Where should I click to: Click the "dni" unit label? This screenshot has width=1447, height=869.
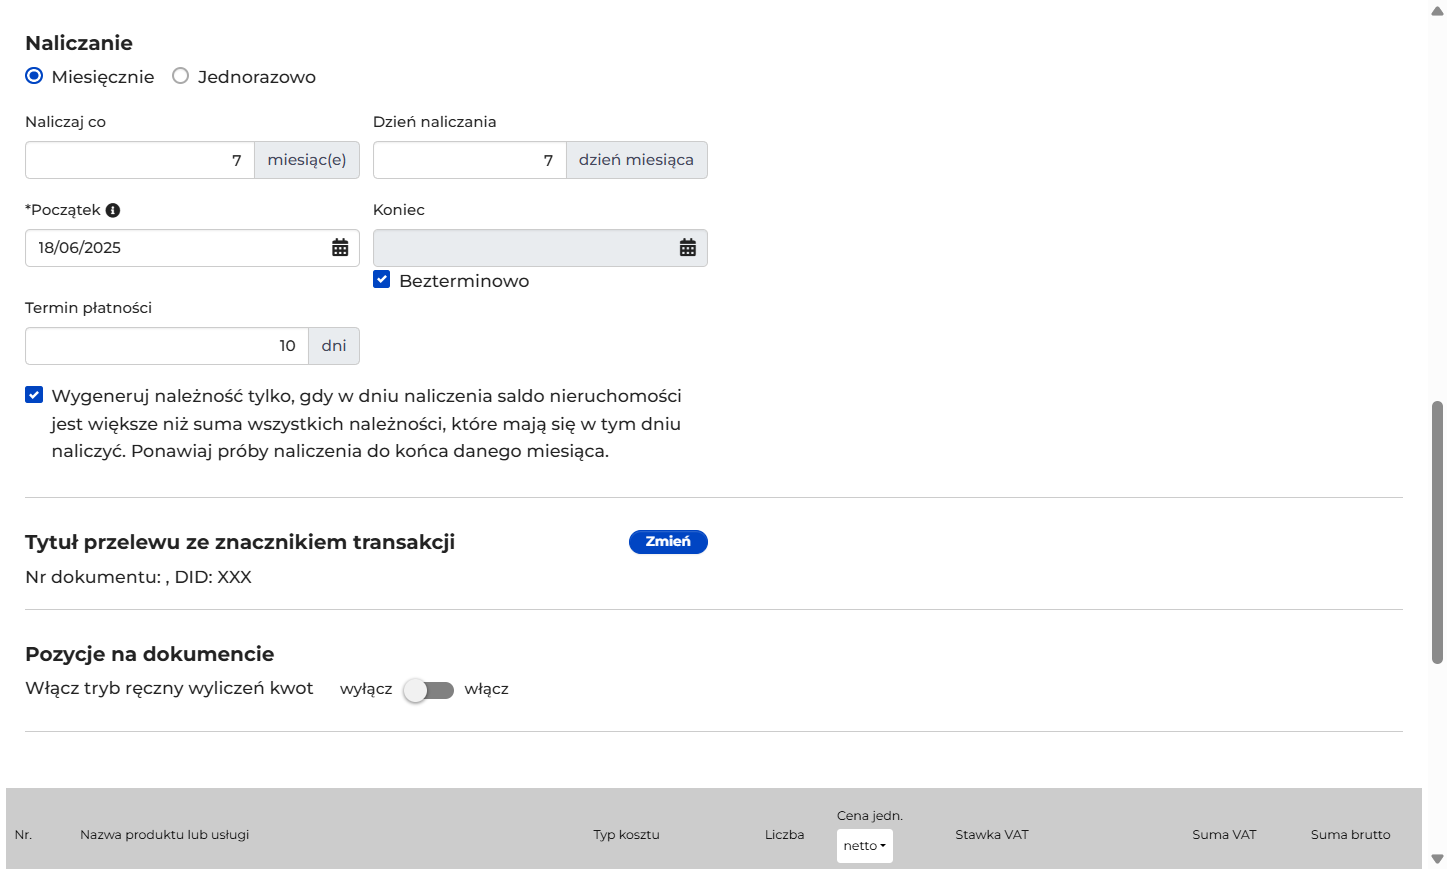(x=334, y=346)
